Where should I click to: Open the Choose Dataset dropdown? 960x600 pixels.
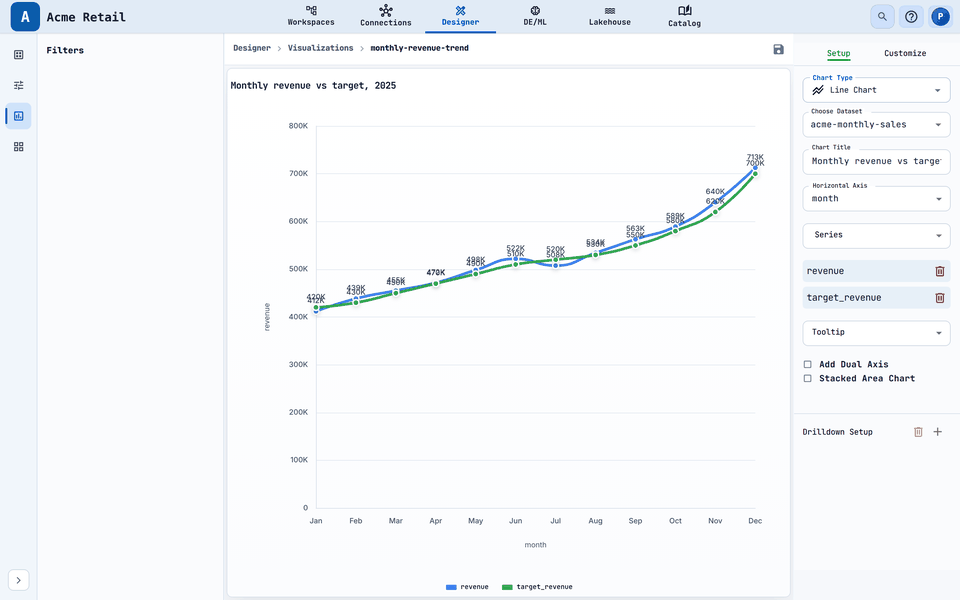coord(876,124)
